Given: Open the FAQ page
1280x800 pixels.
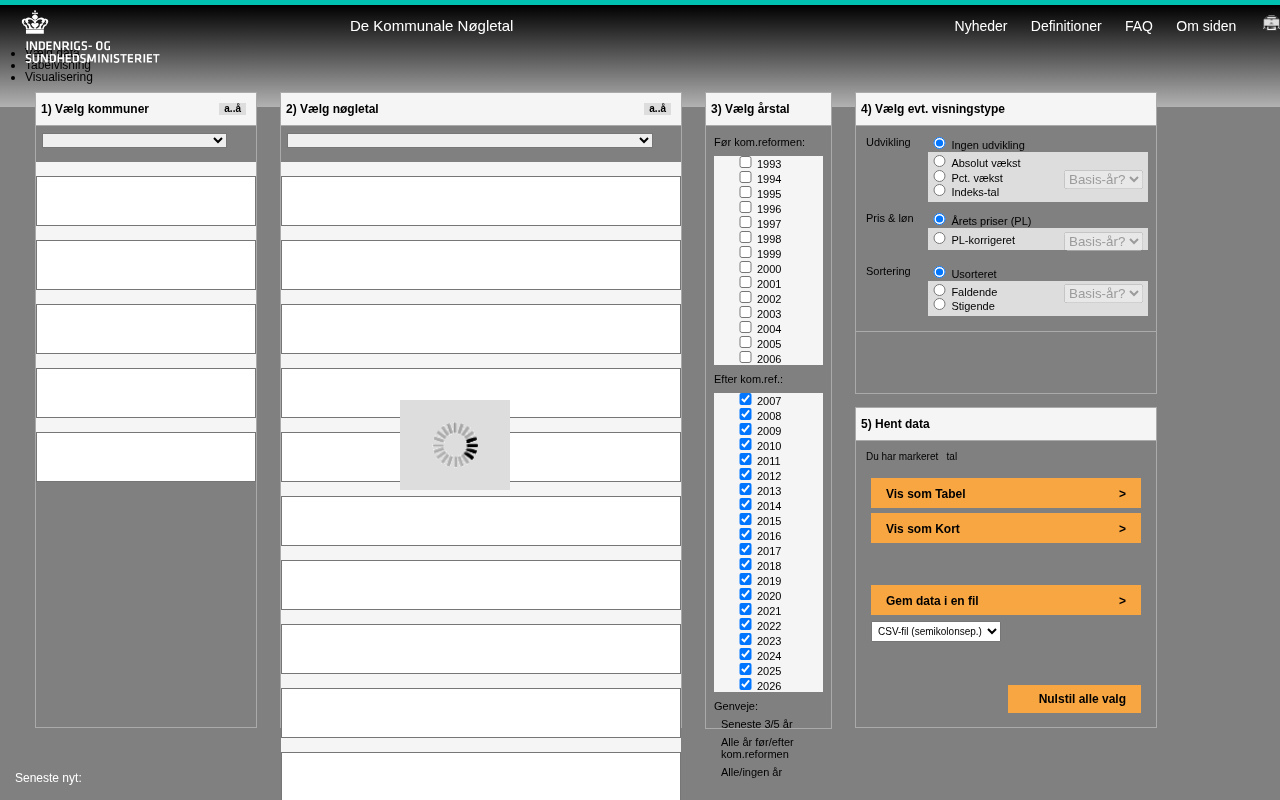Looking at the screenshot, I should click(x=1138, y=26).
